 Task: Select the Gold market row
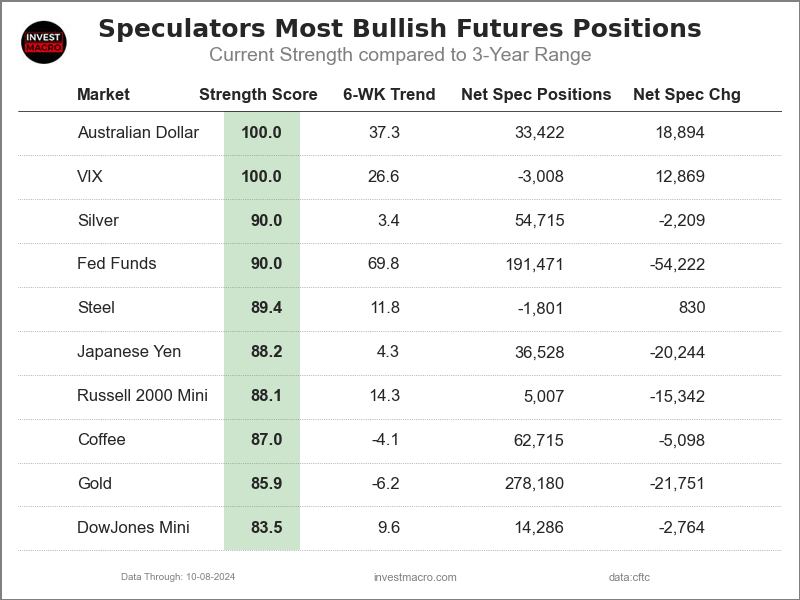[94, 484]
